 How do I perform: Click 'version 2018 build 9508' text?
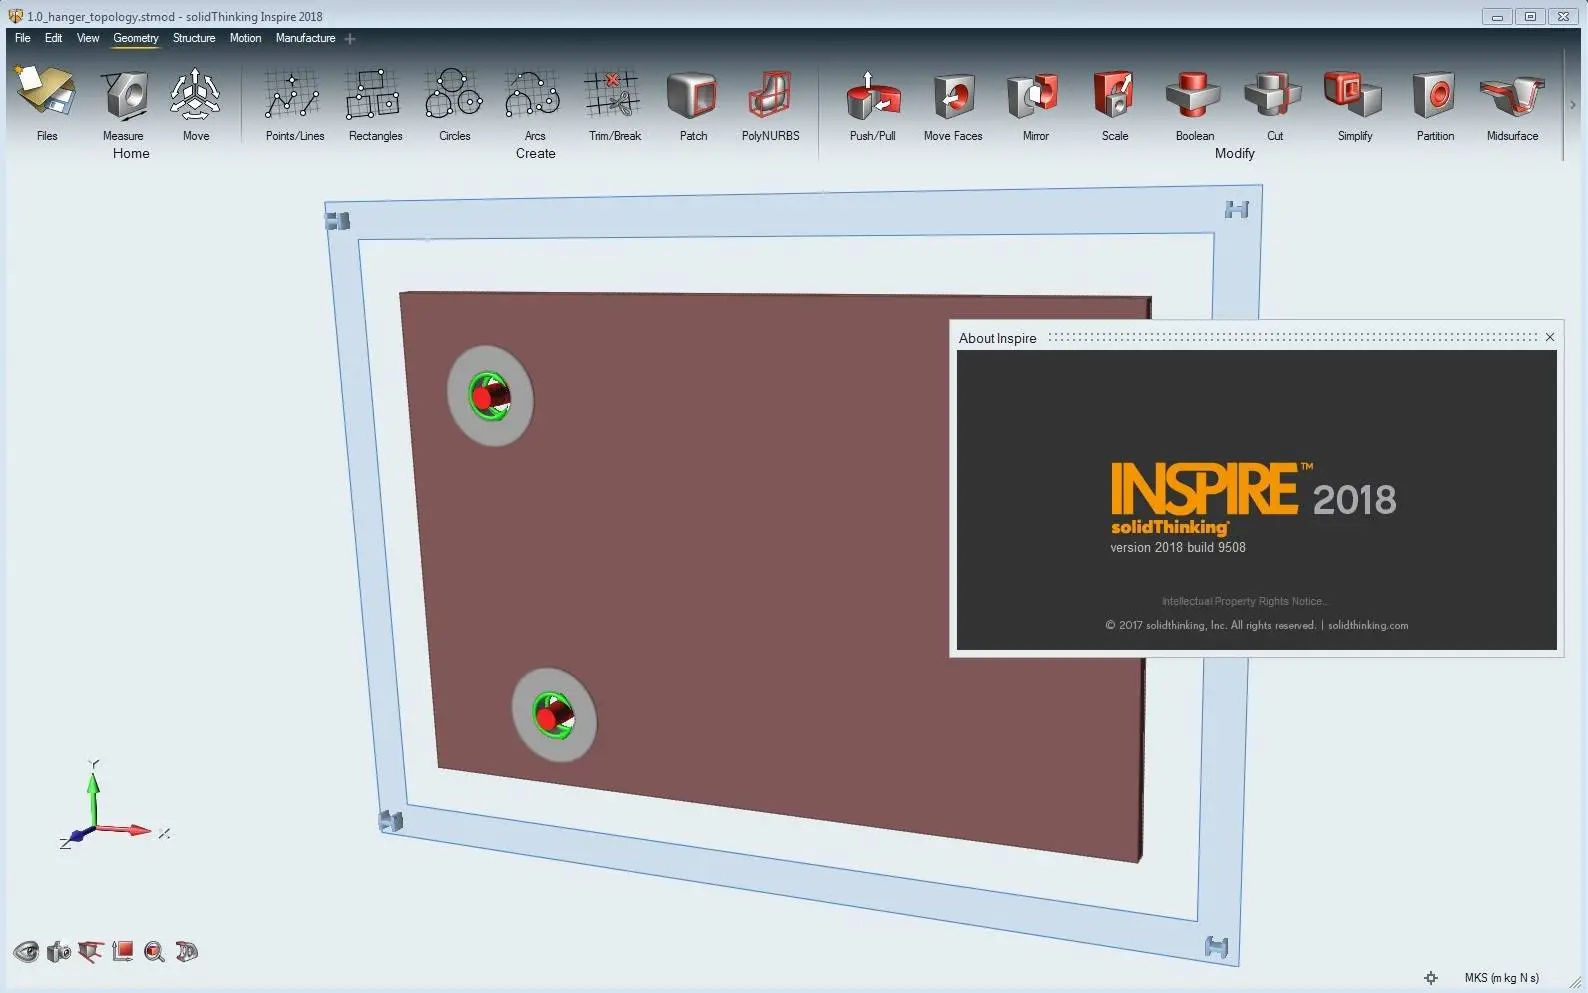click(1177, 547)
